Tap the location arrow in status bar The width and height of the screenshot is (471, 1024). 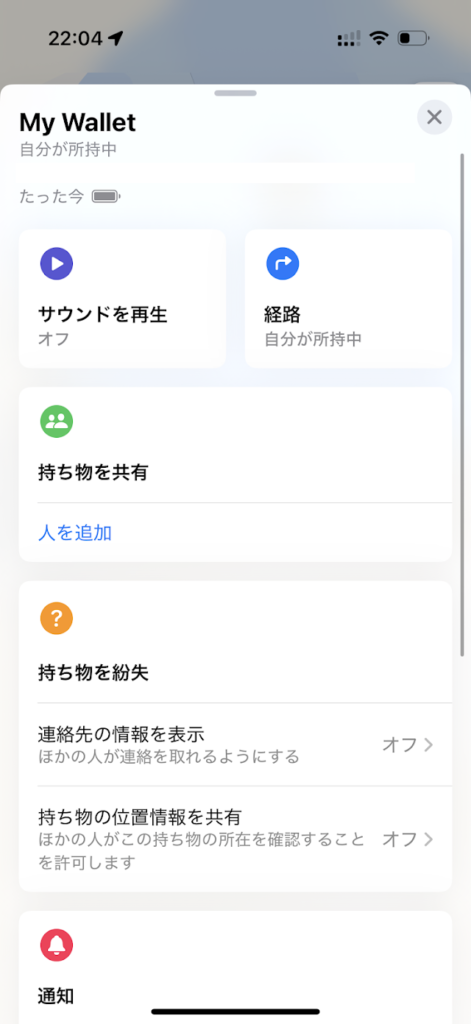pyautogui.click(x=116, y=39)
